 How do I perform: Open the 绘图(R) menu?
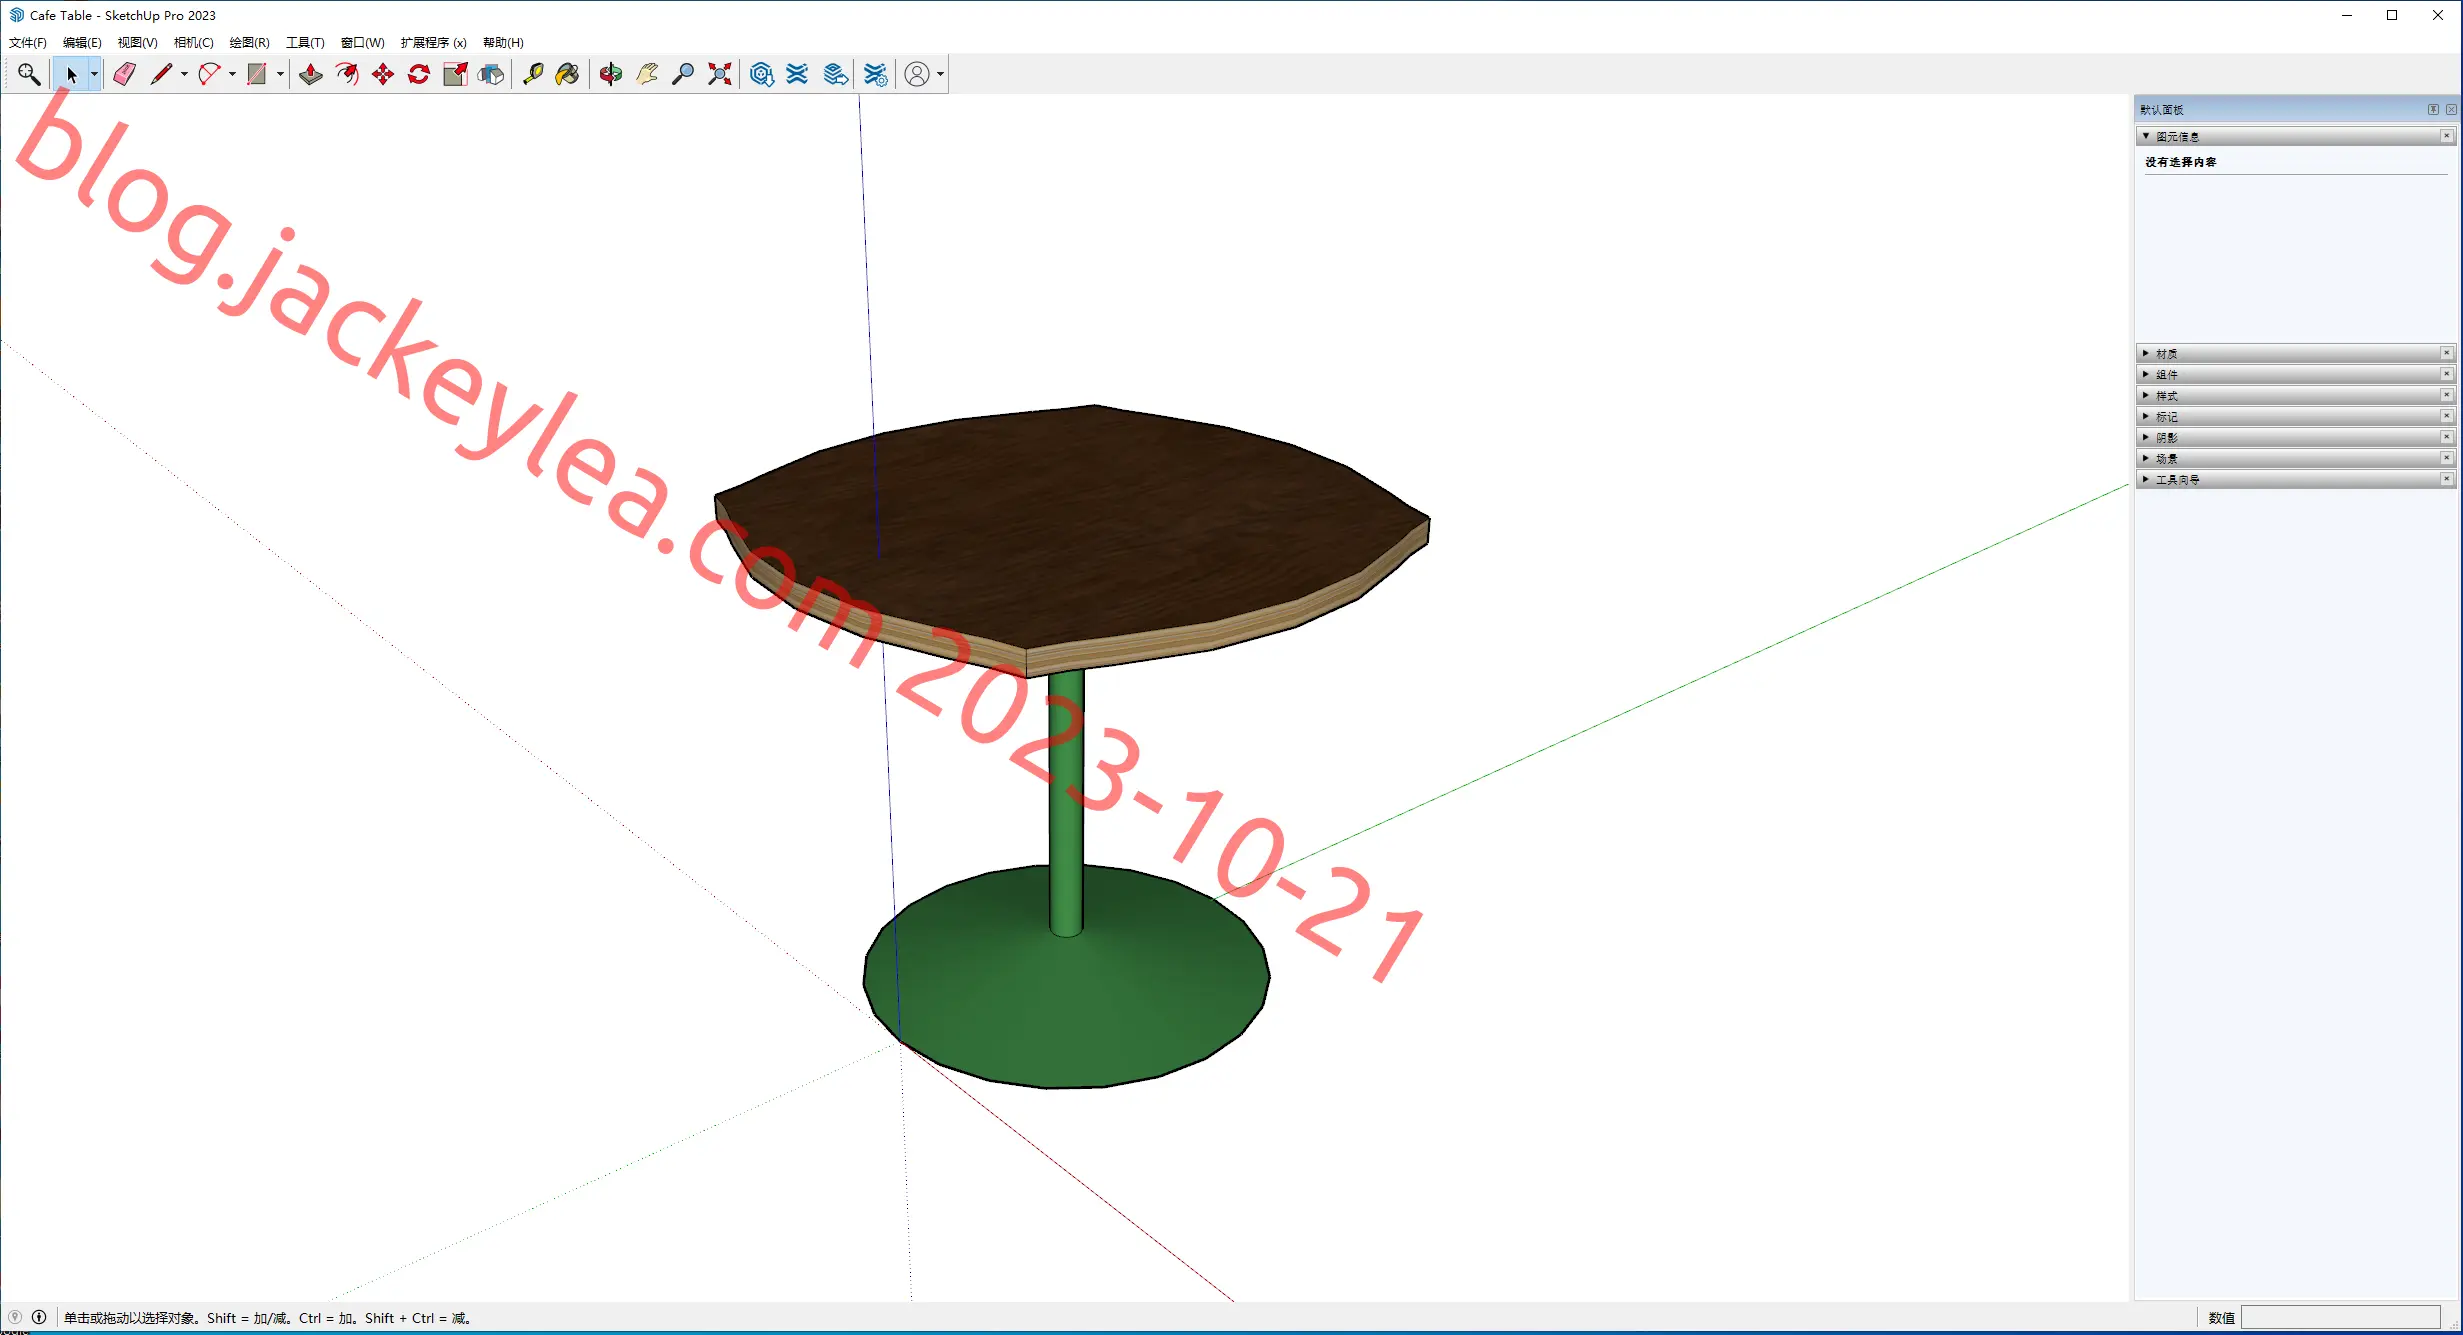249,42
